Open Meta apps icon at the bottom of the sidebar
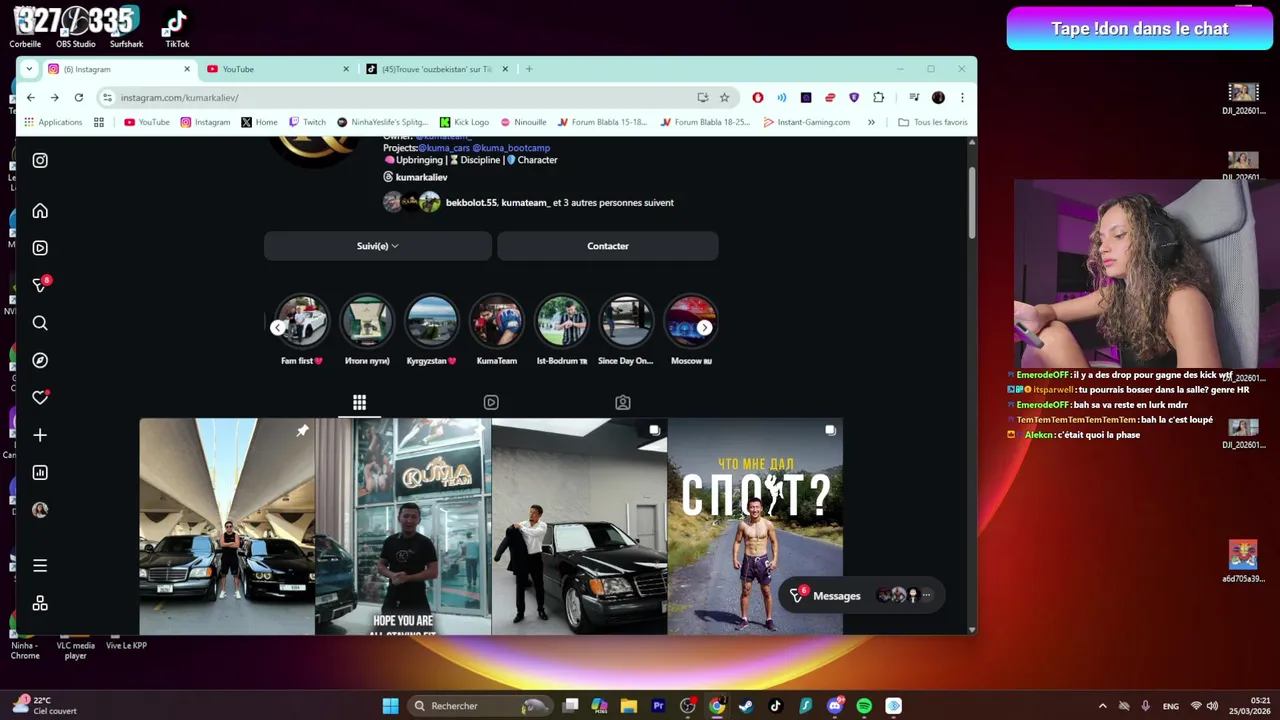 (x=40, y=603)
